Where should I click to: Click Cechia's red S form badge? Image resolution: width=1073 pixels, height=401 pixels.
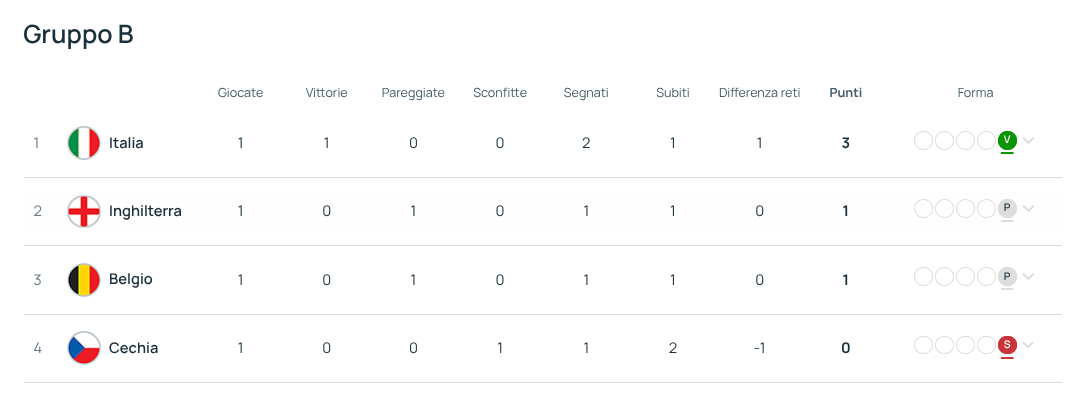coord(1007,345)
